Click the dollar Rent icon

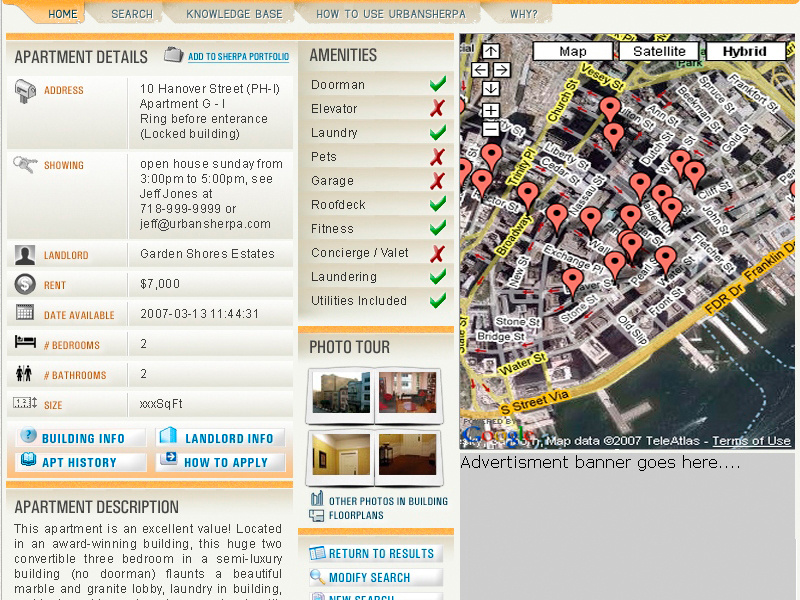click(25, 284)
